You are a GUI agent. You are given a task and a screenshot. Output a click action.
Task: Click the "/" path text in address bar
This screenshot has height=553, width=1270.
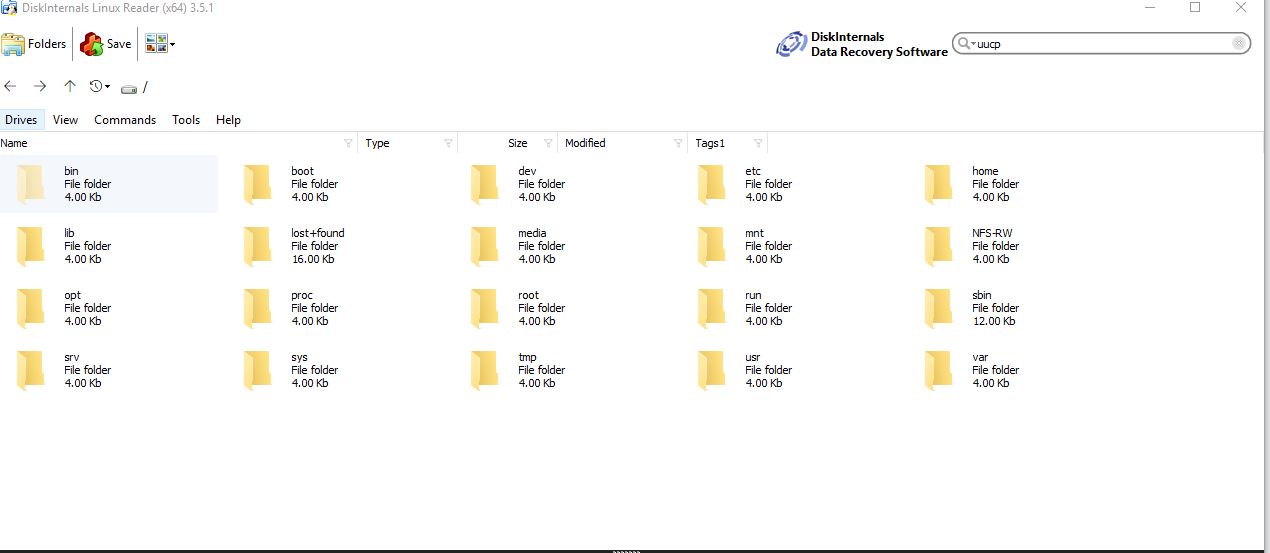tap(145, 87)
